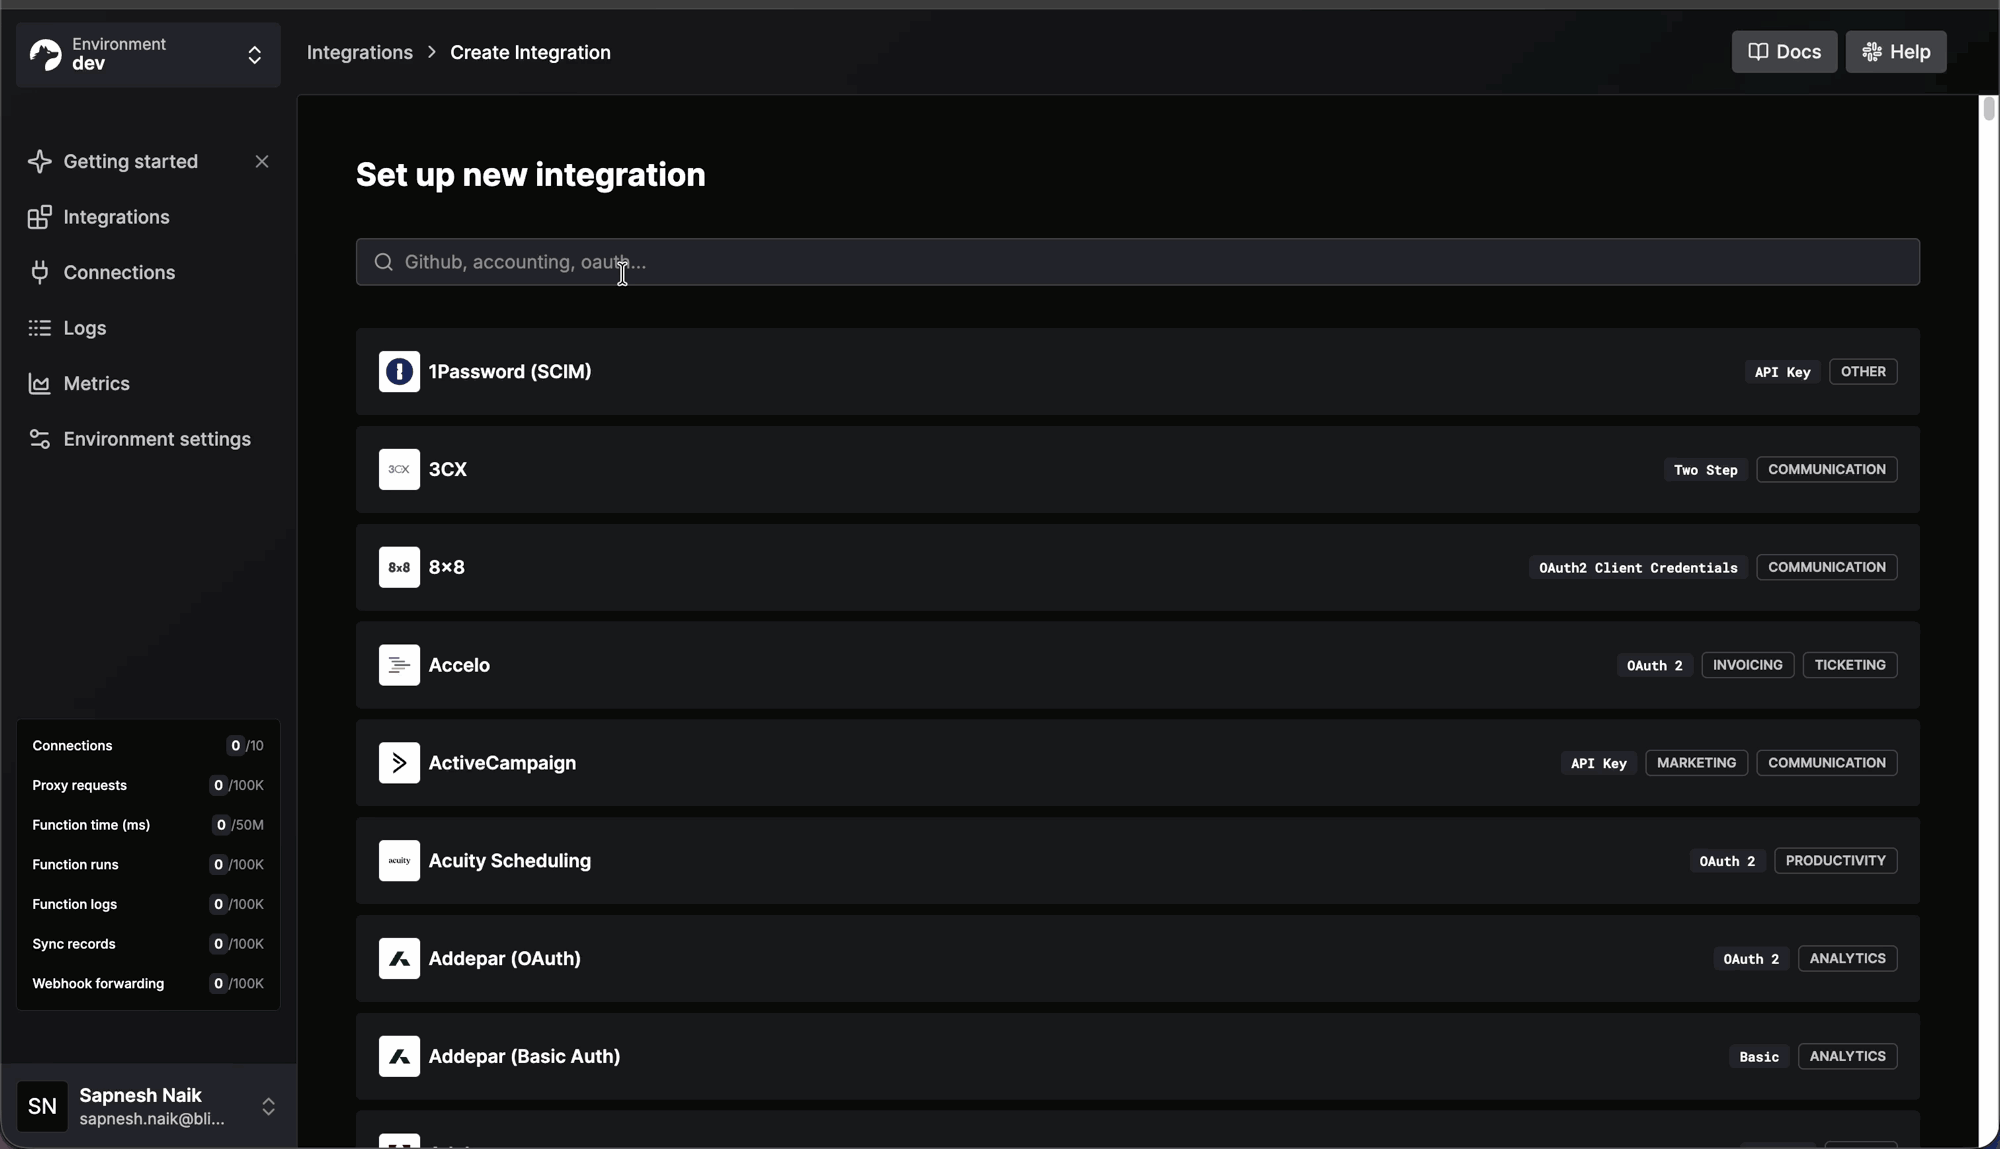Screen dimensions: 2000x1149
Task: Click the 1Password (SCIM) logo icon
Action: pyautogui.click(x=399, y=372)
